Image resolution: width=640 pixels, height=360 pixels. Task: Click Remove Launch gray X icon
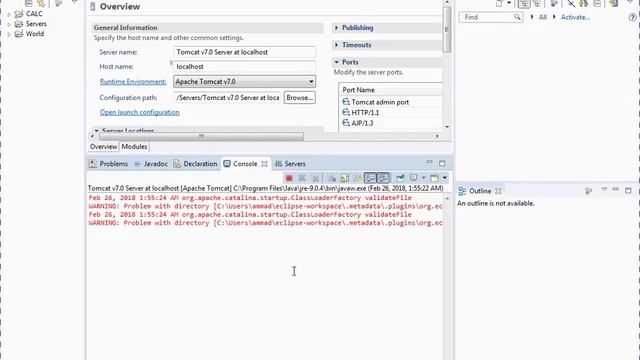[302, 178]
